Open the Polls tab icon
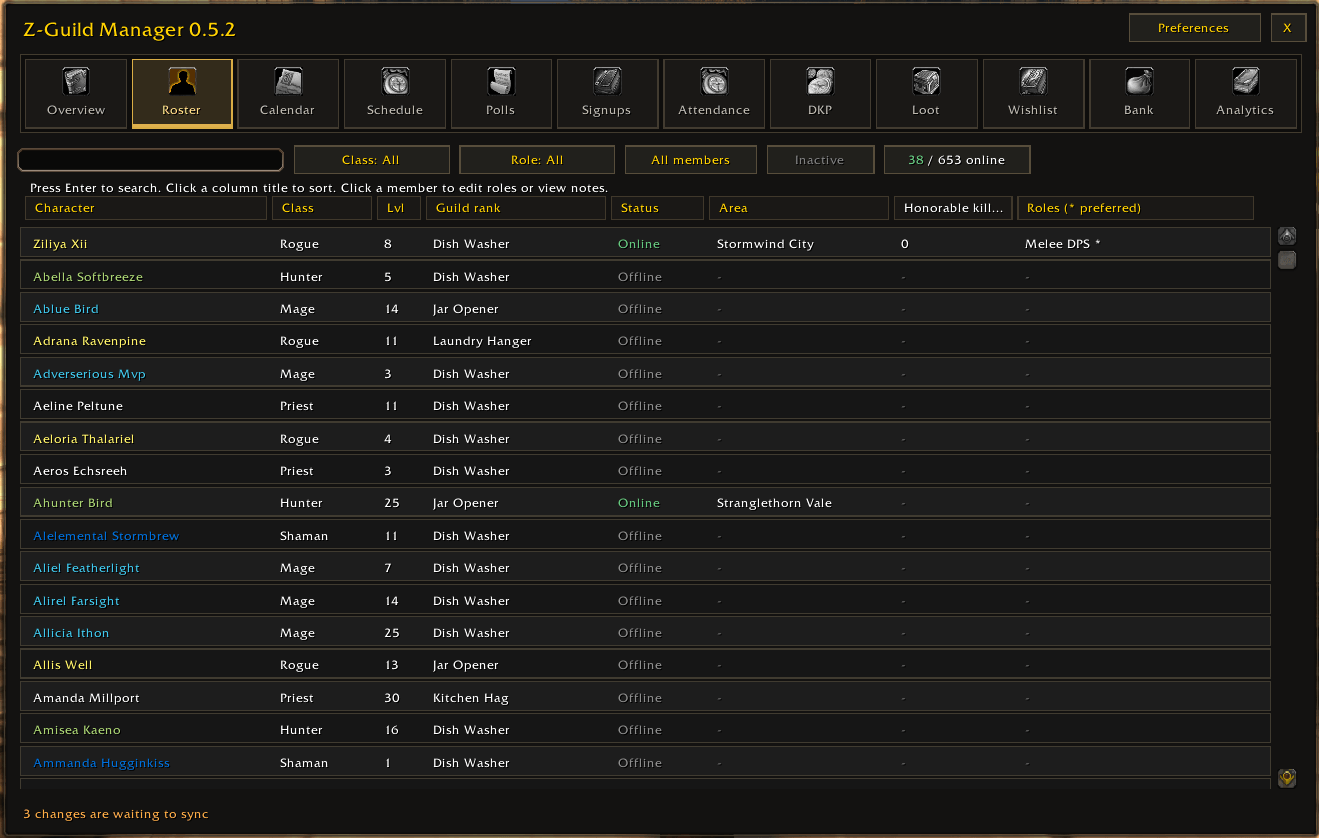This screenshot has width=1319, height=838. pos(501,82)
